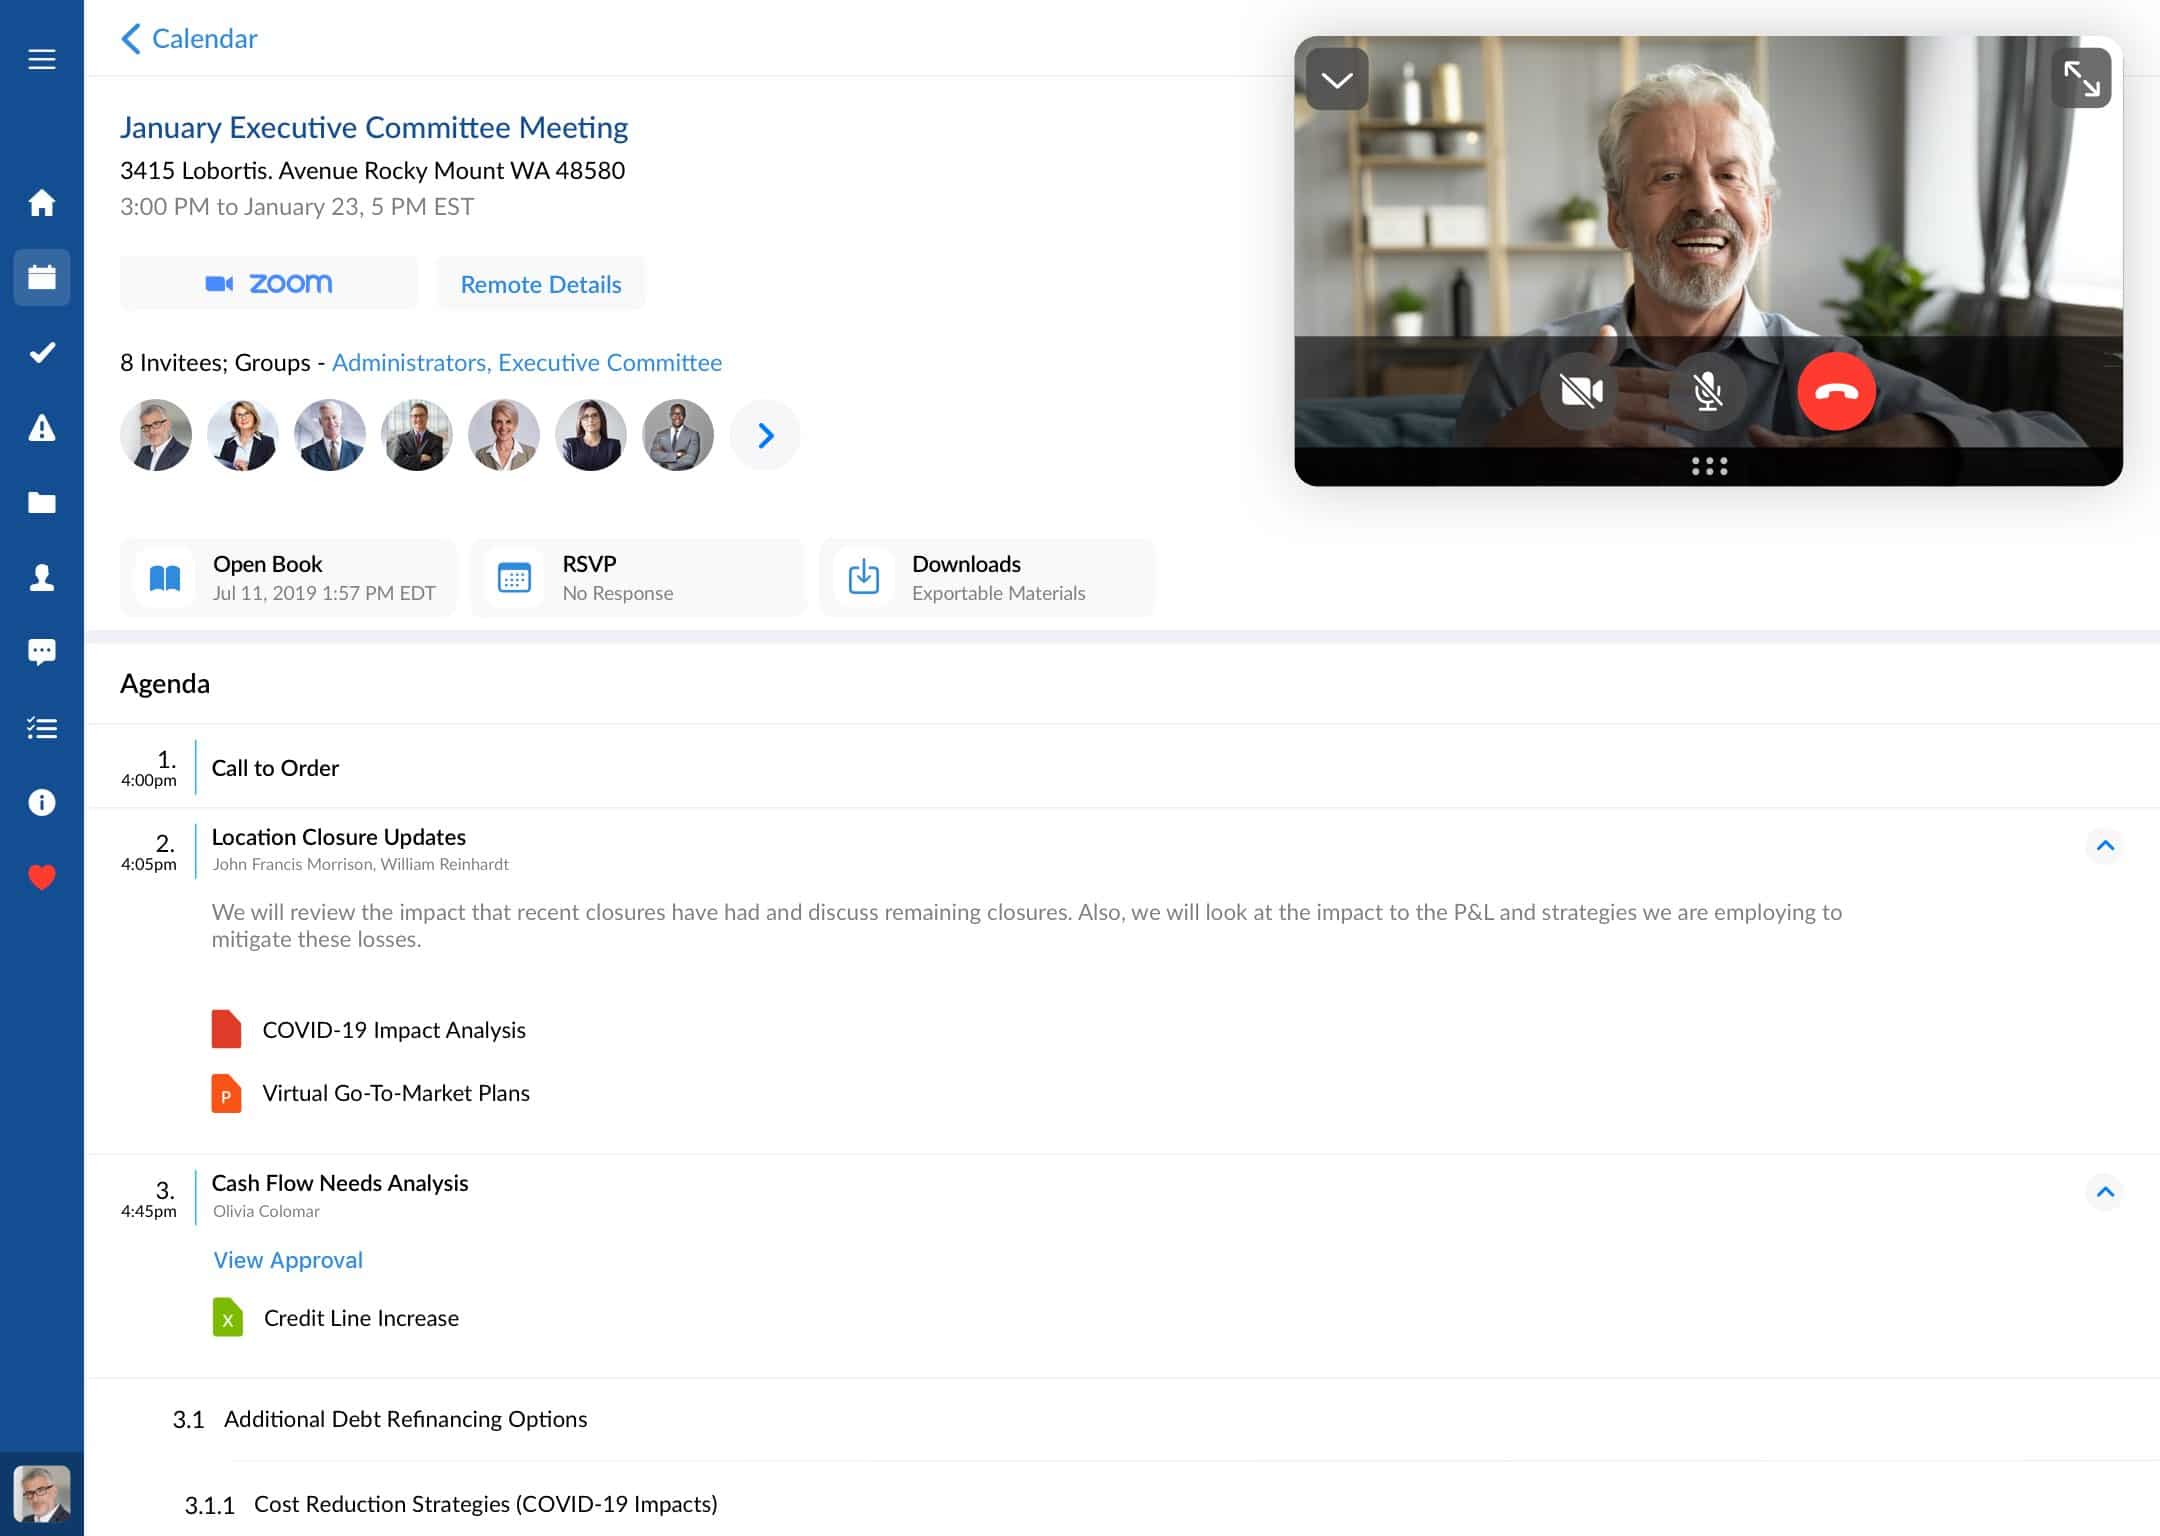This screenshot has height=1536, width=2160.
Task: Click the January Executive Committee Meeting title
Action: 374,128
